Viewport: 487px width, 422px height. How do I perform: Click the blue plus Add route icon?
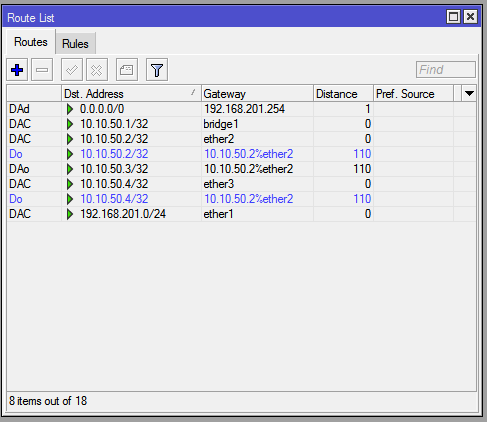click(17, 70)
